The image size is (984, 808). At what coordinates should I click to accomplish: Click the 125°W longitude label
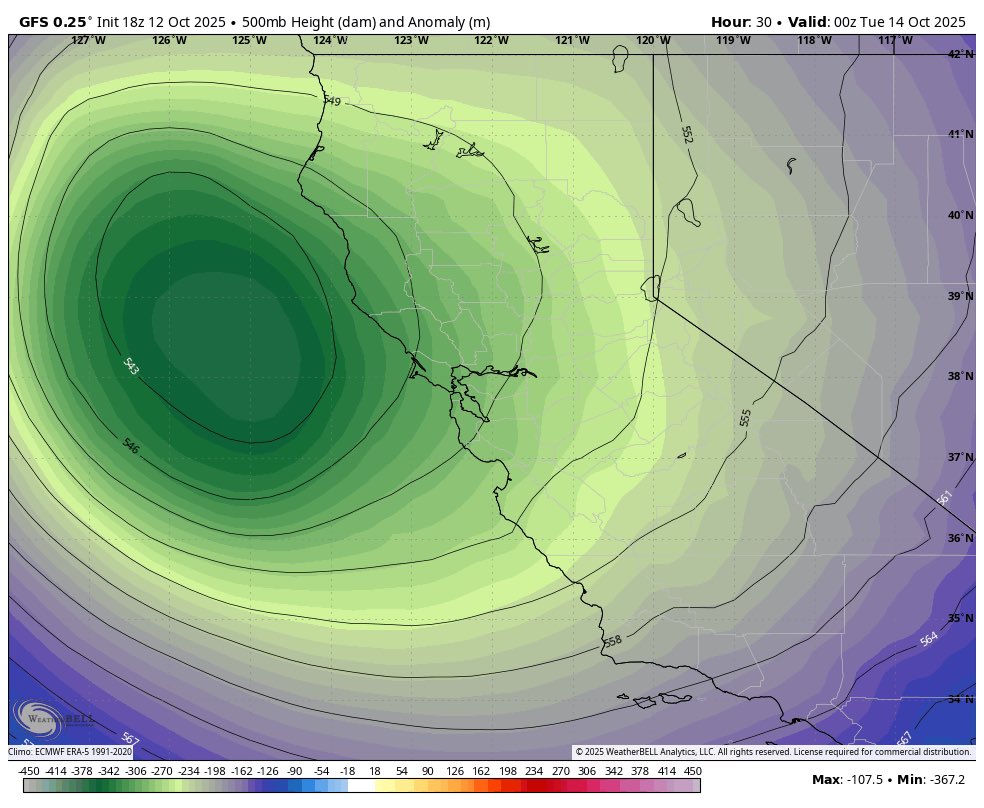(250, 40)
